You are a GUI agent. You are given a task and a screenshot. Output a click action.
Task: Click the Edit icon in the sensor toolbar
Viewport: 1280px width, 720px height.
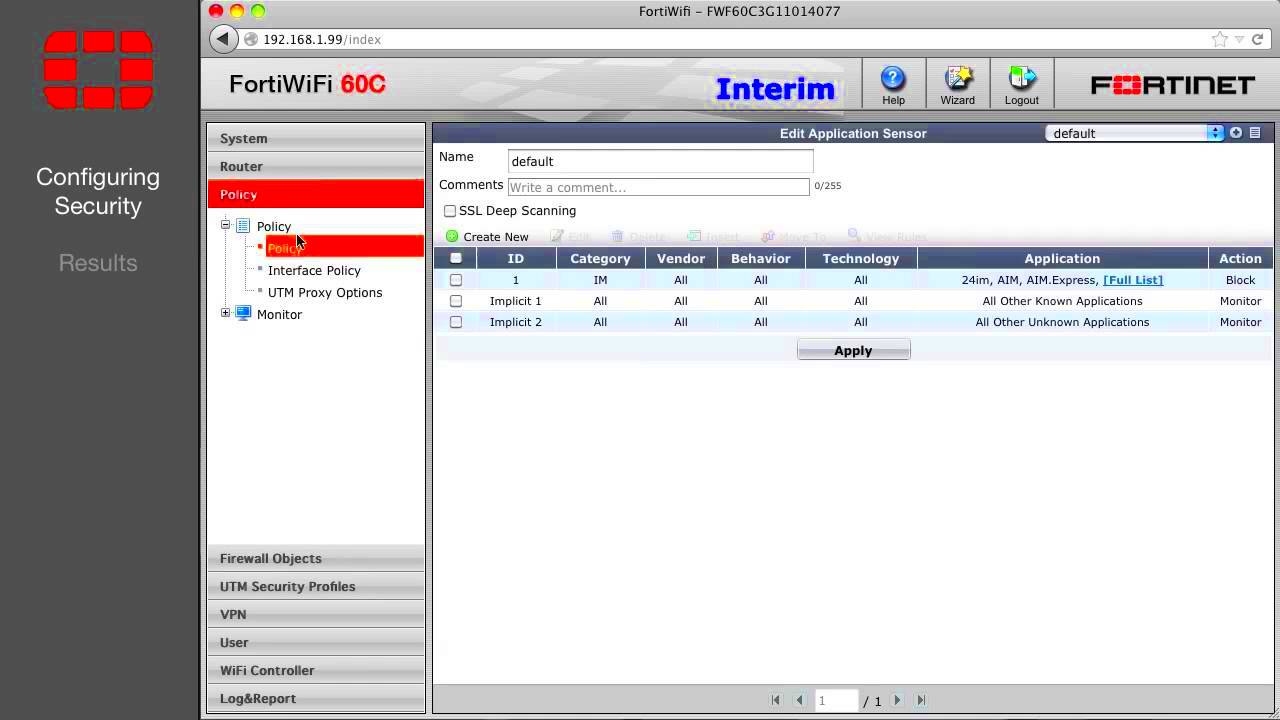[557, 237]
